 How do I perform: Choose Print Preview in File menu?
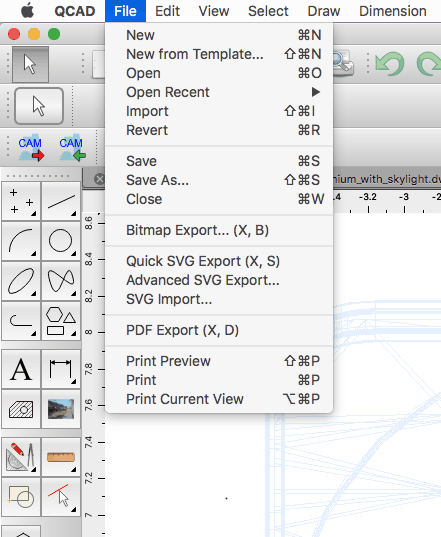click(x=219, y=361)
